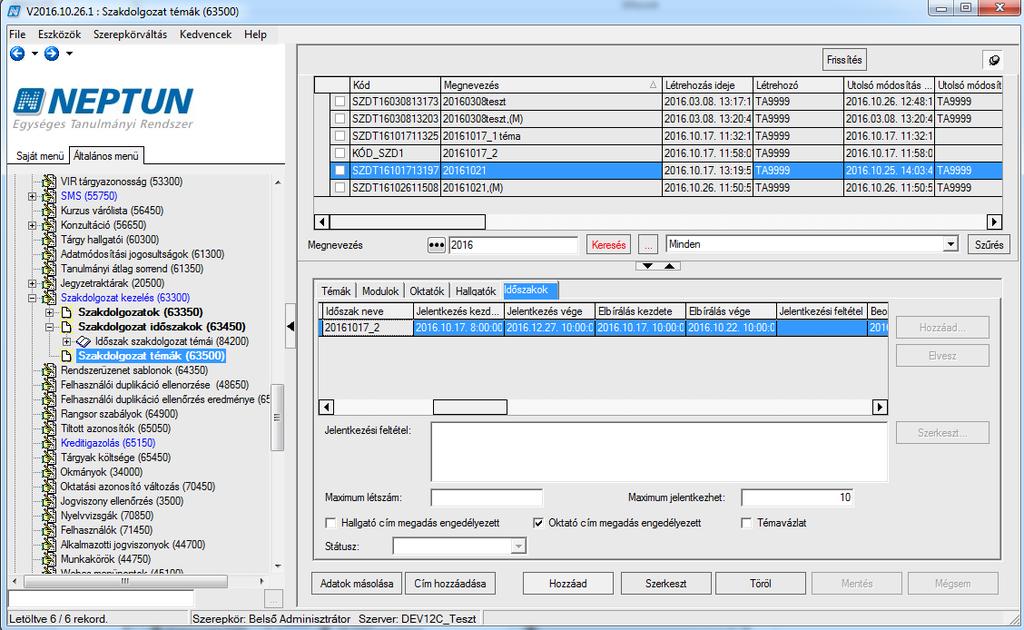Expand the SMS (55750) tree node

point(32,196)
